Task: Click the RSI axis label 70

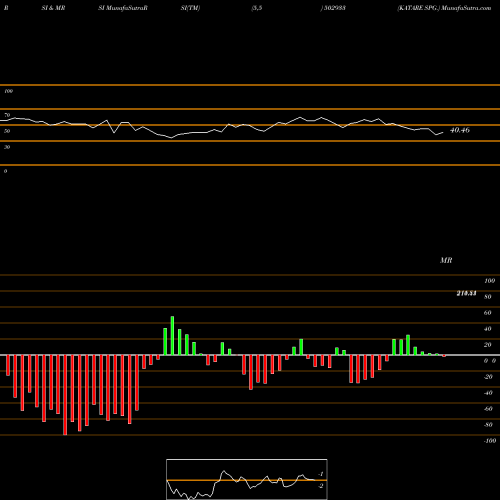Action: coord(7,115)
